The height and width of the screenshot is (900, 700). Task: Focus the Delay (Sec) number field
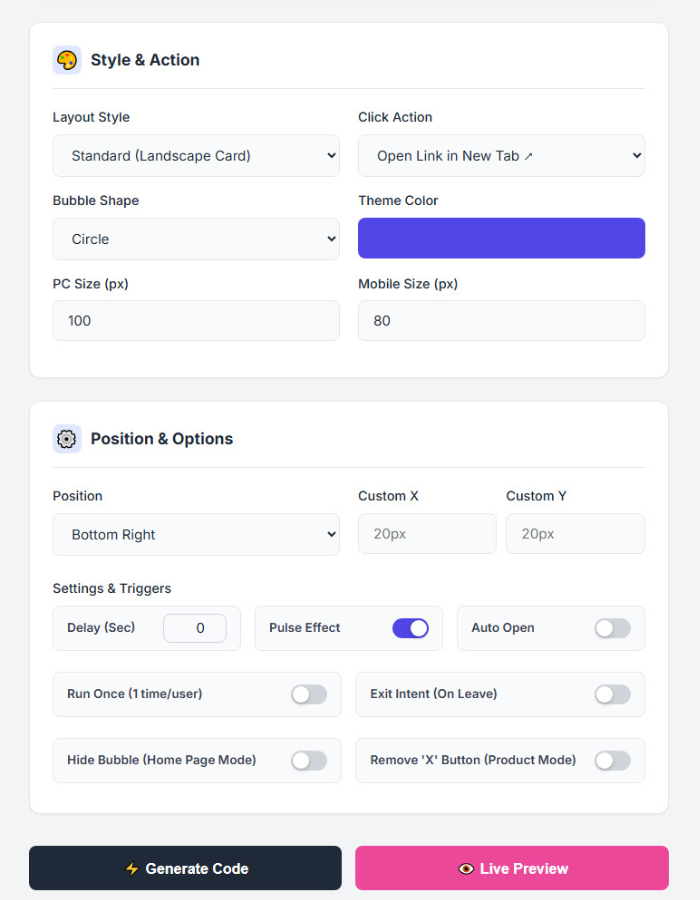point(195,628)
